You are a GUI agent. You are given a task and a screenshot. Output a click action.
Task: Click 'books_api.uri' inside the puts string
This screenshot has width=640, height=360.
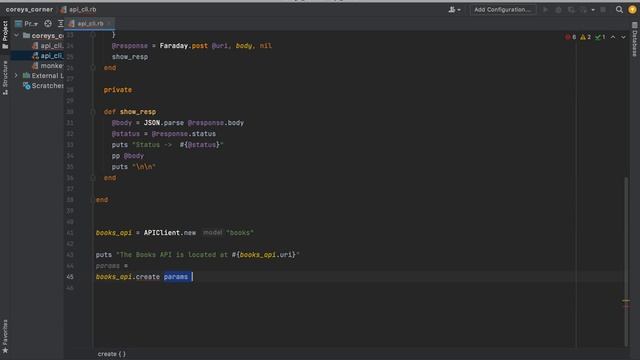[266, 255]
